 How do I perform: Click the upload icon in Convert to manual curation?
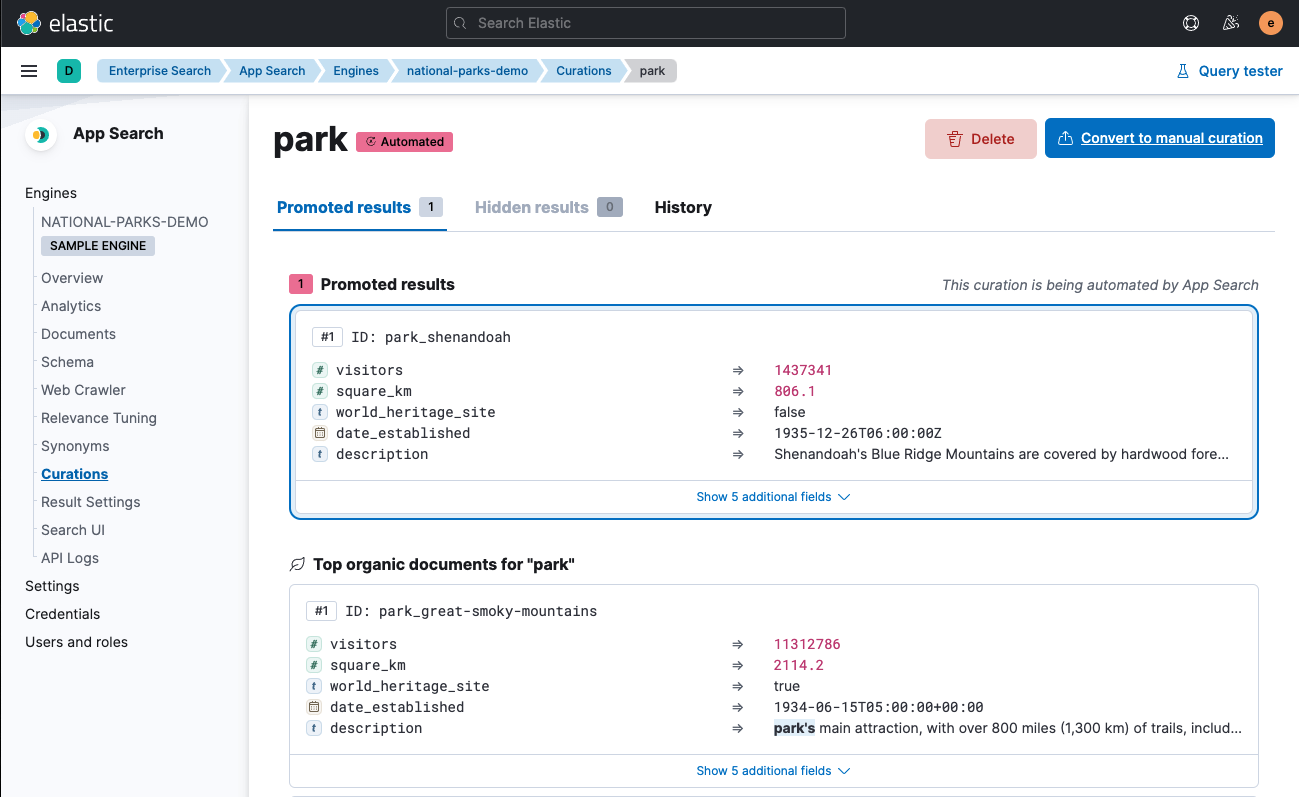tap(1066, 138)
